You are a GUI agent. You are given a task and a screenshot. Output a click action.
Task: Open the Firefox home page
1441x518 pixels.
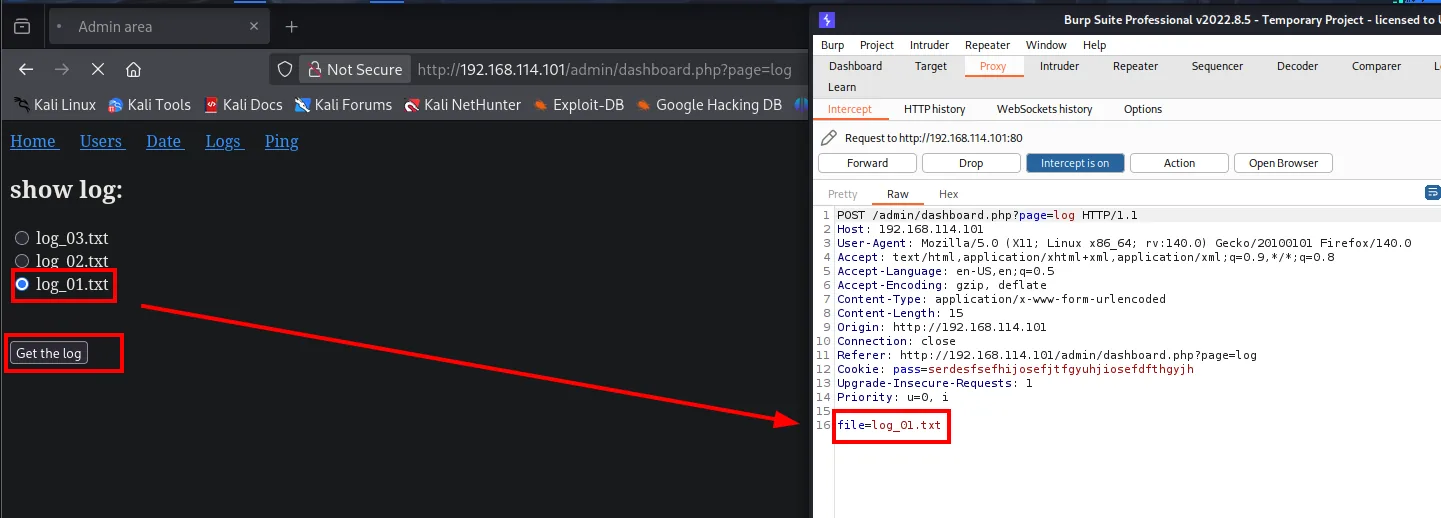(133, 69)
